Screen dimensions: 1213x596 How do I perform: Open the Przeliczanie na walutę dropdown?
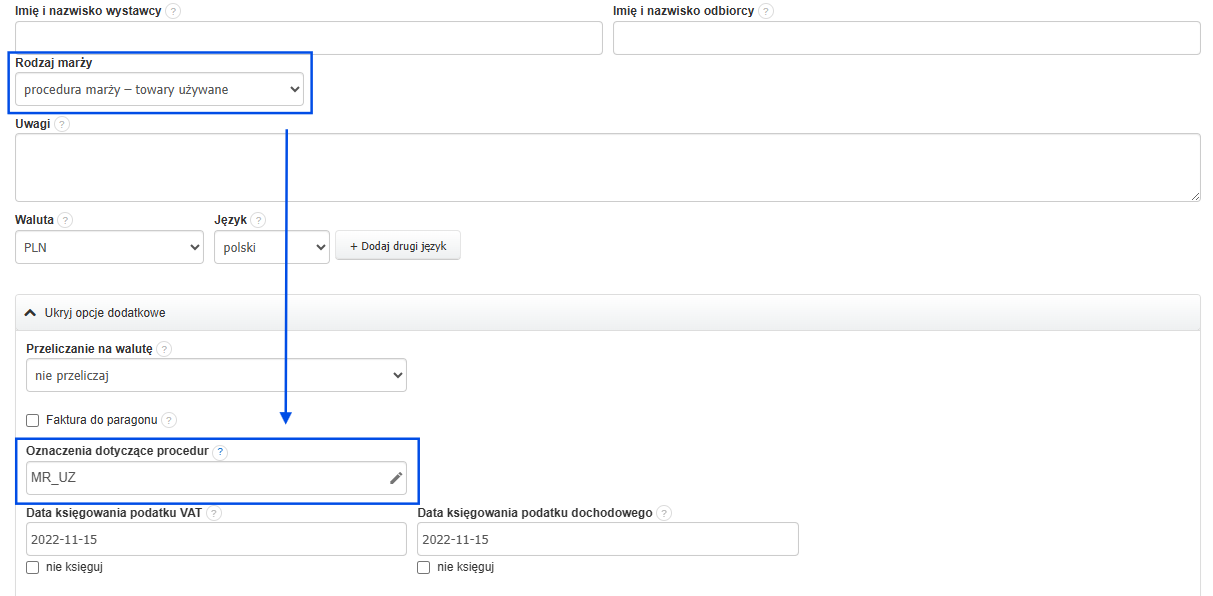[x=216, y=375]
